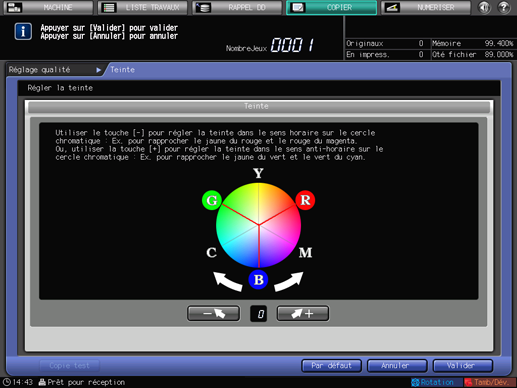
Task: Click the Annuler button
Action: coord(397,366)
